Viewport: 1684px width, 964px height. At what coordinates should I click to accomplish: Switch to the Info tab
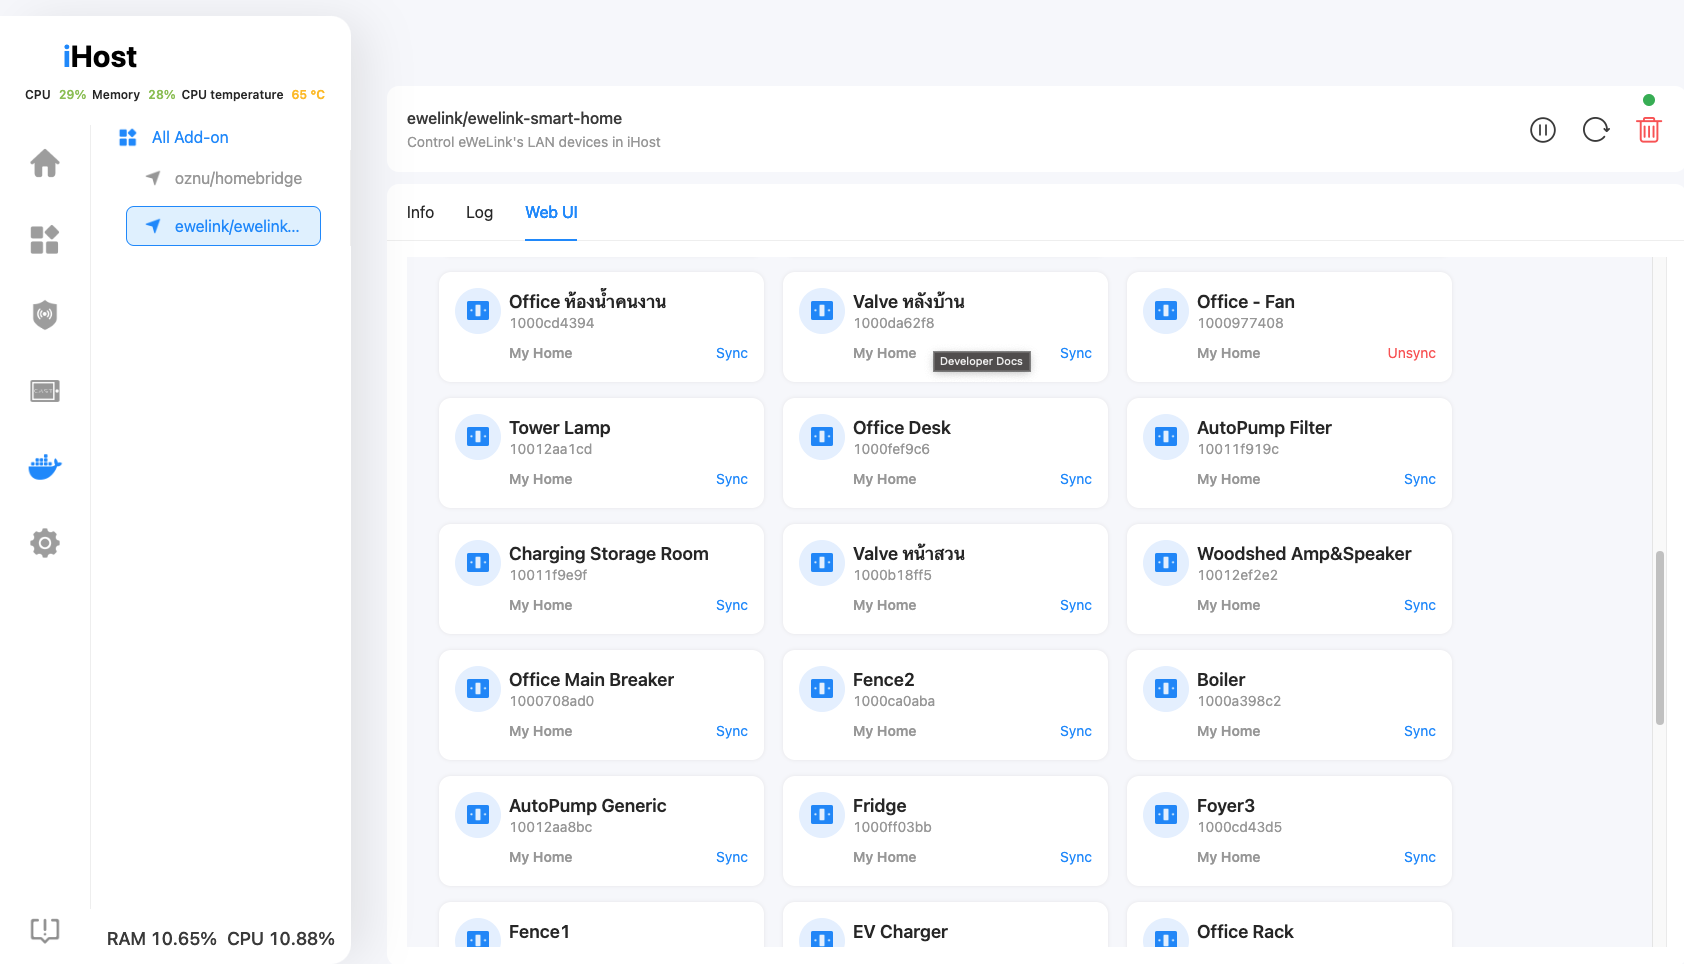(x=420, y=212)
